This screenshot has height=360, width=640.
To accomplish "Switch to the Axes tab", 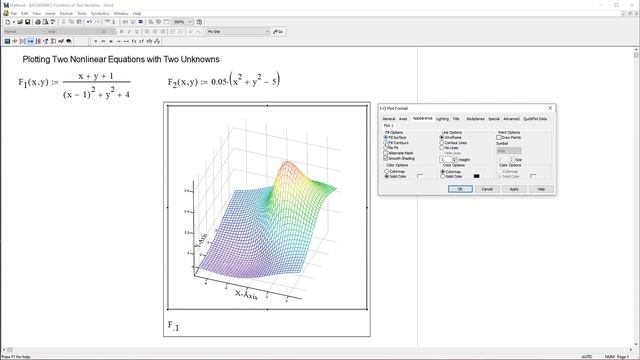I will click(x=403, y=119).
